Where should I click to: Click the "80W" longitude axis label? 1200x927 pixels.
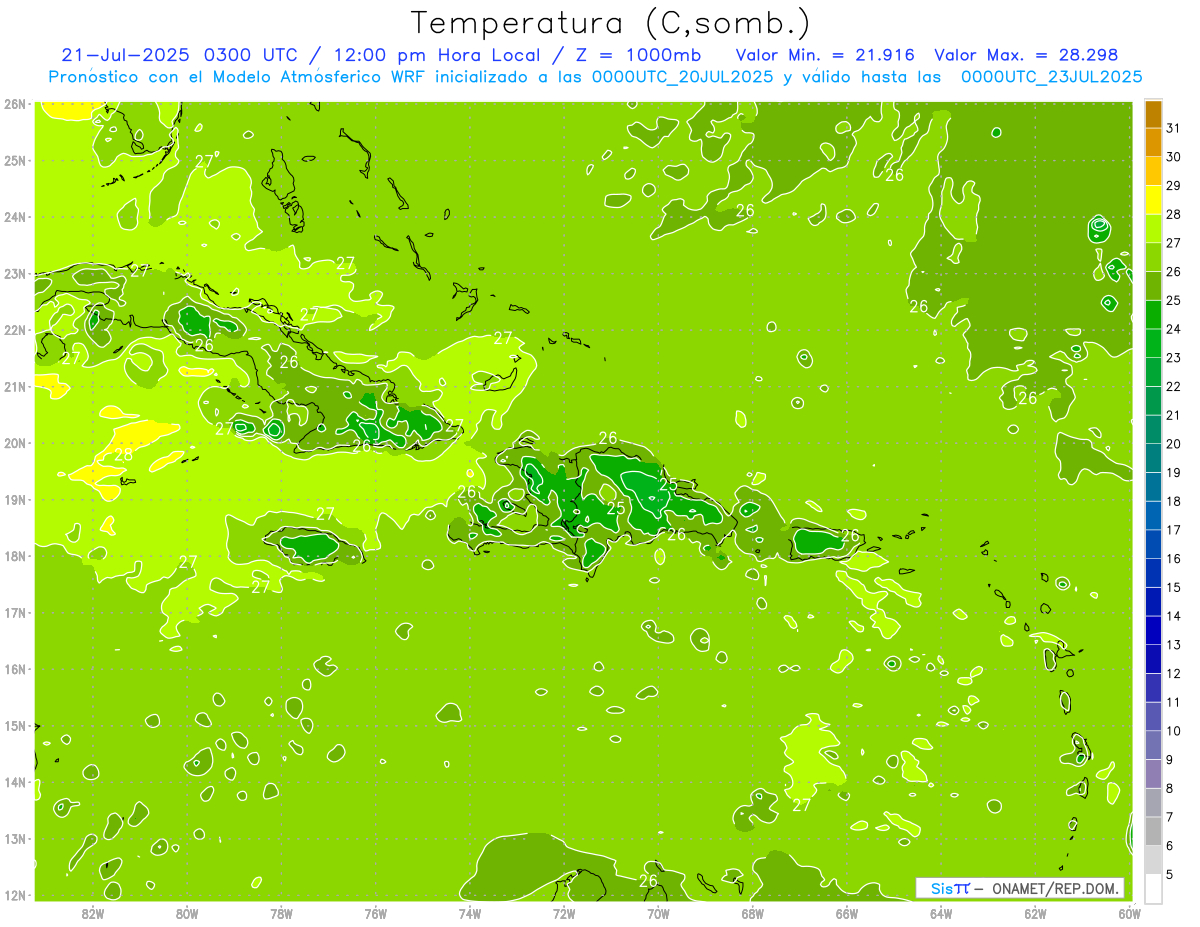pos(187,913)
